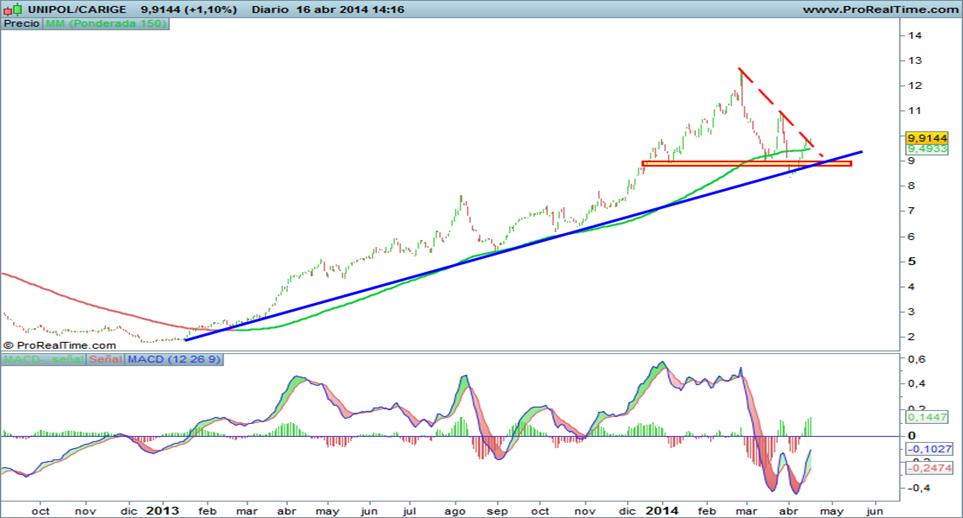Click the 14 price axis label

(x=915, y=35)
